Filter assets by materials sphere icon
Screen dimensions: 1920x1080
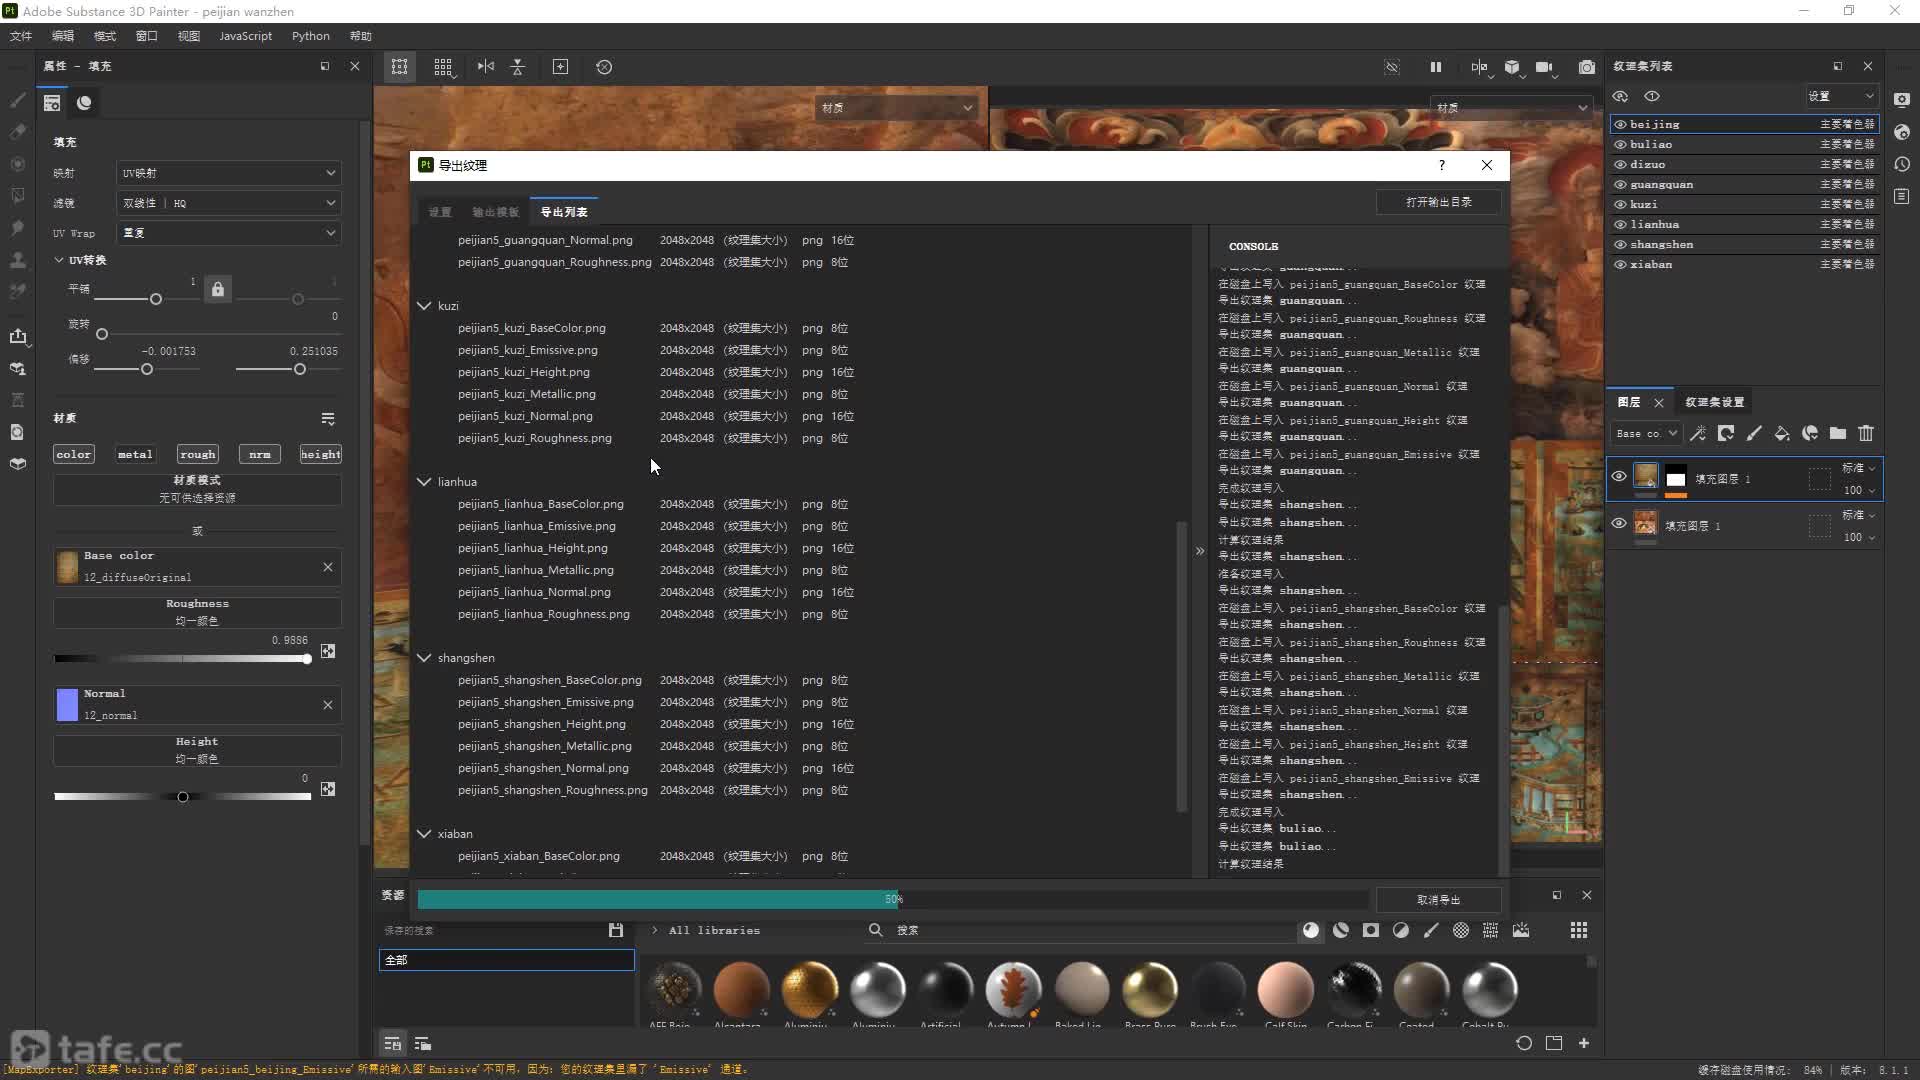1311,930
